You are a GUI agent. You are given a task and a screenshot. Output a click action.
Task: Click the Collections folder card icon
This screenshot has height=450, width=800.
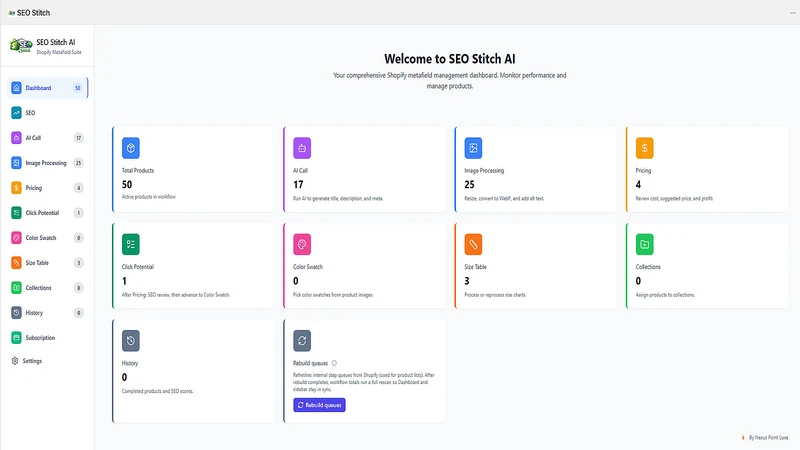click(x=644, y=244)
